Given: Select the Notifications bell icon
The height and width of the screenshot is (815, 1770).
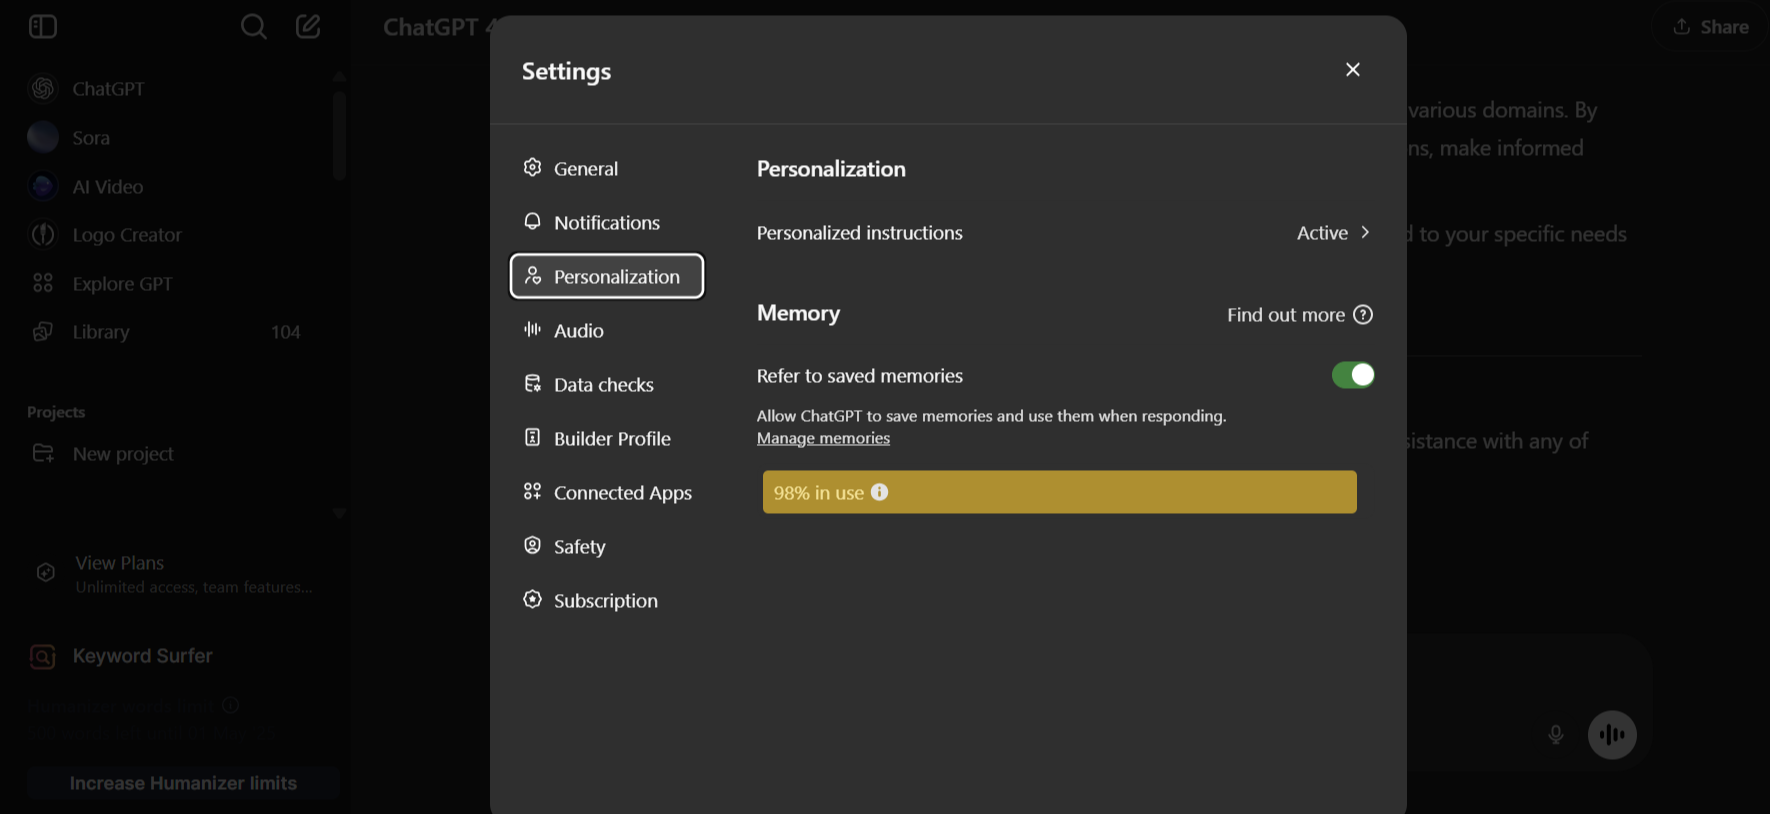Looking at the screenshot, I should [533, 221].
